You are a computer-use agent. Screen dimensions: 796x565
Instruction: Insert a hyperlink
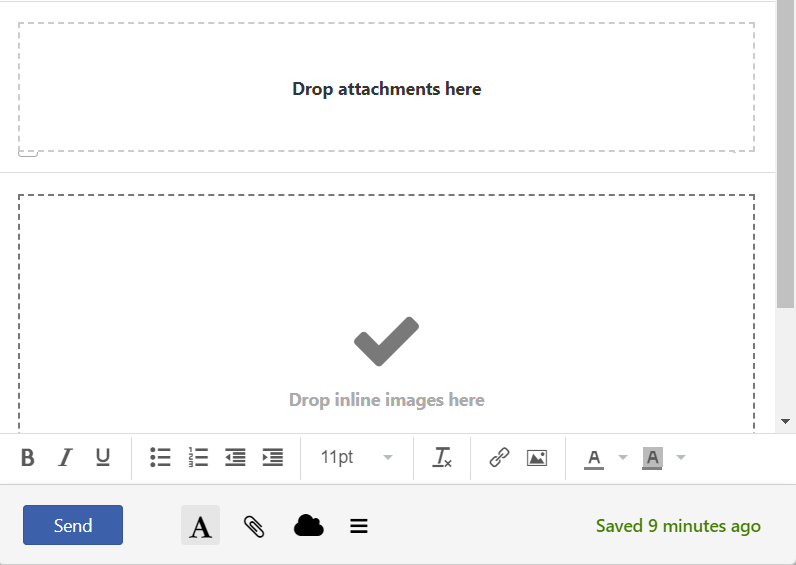point(499,458)
